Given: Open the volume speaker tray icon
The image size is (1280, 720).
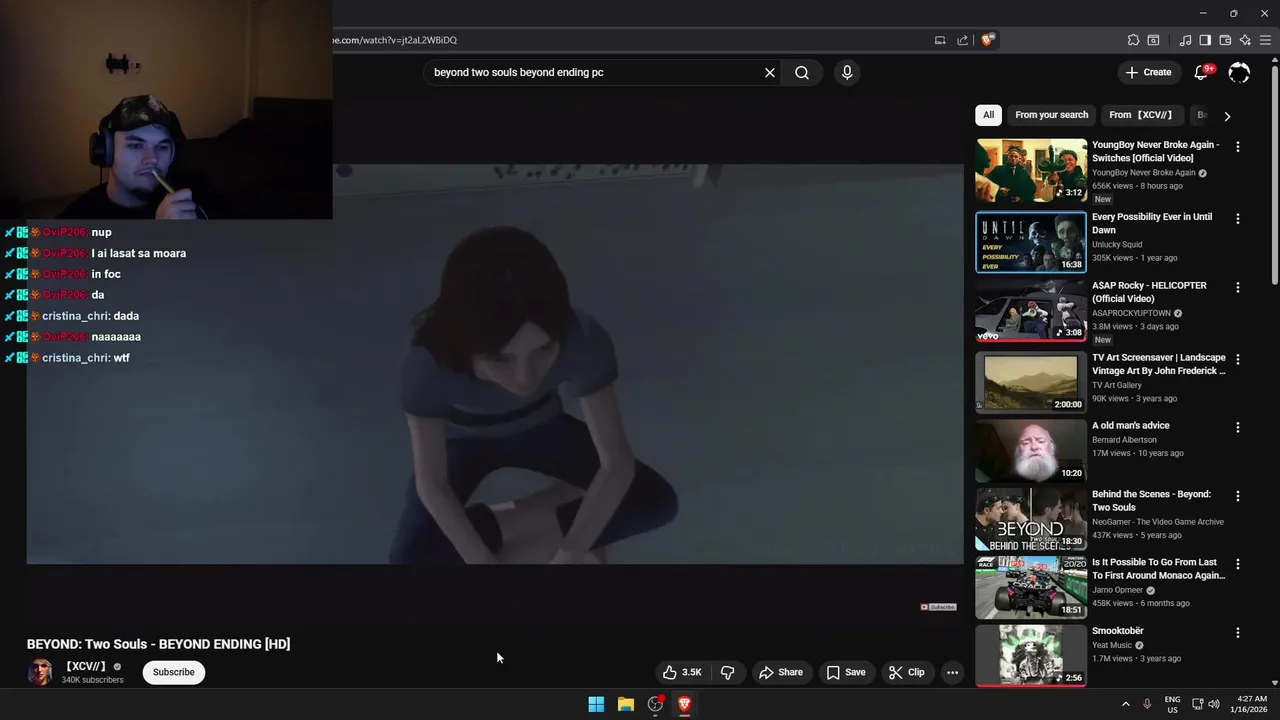Looking at the screenshot, I should 1214,704.
